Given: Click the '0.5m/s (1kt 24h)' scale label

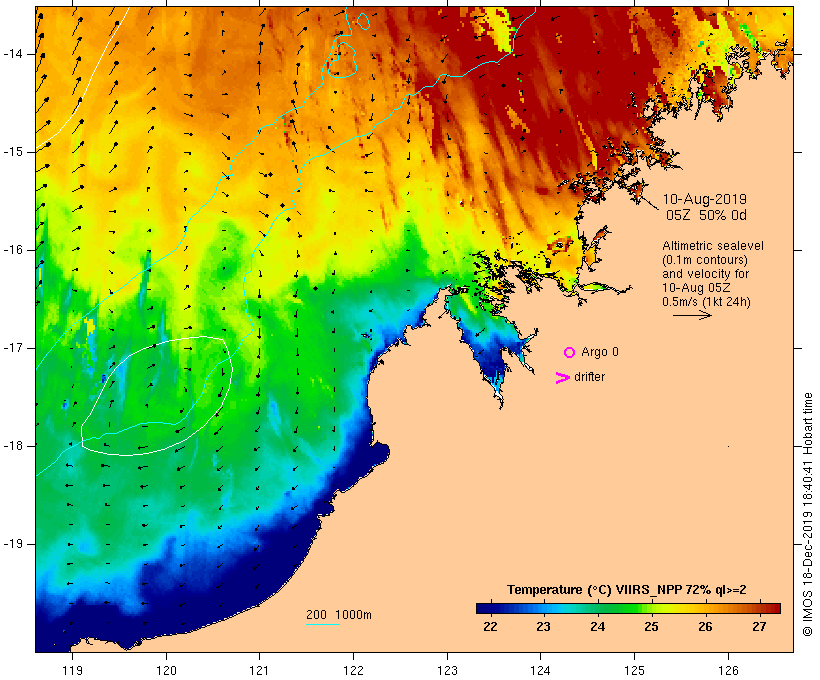Looking at the screenshot, I should (x=706, y=302).
